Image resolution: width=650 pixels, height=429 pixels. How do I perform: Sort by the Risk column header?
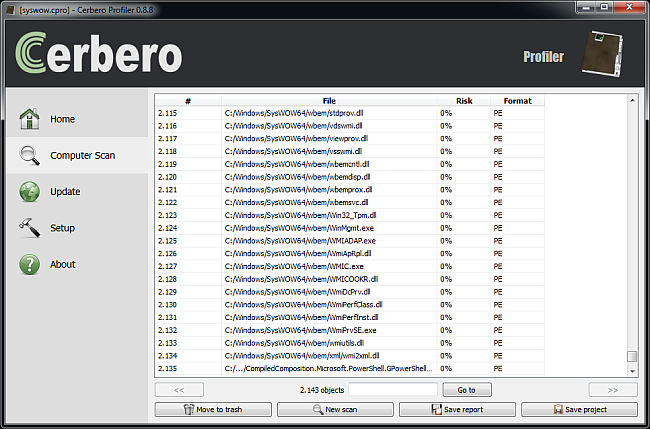pos(464,101)
